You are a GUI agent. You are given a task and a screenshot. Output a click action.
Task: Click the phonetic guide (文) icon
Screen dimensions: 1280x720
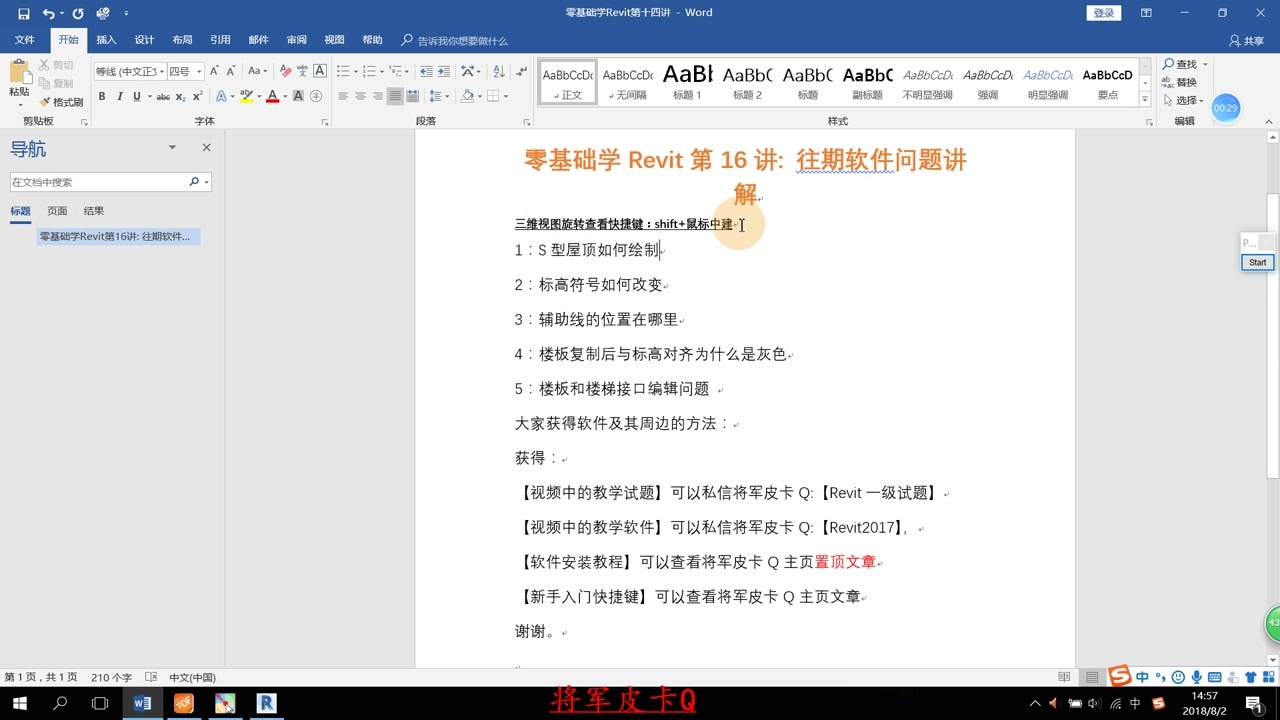(302, 71)
